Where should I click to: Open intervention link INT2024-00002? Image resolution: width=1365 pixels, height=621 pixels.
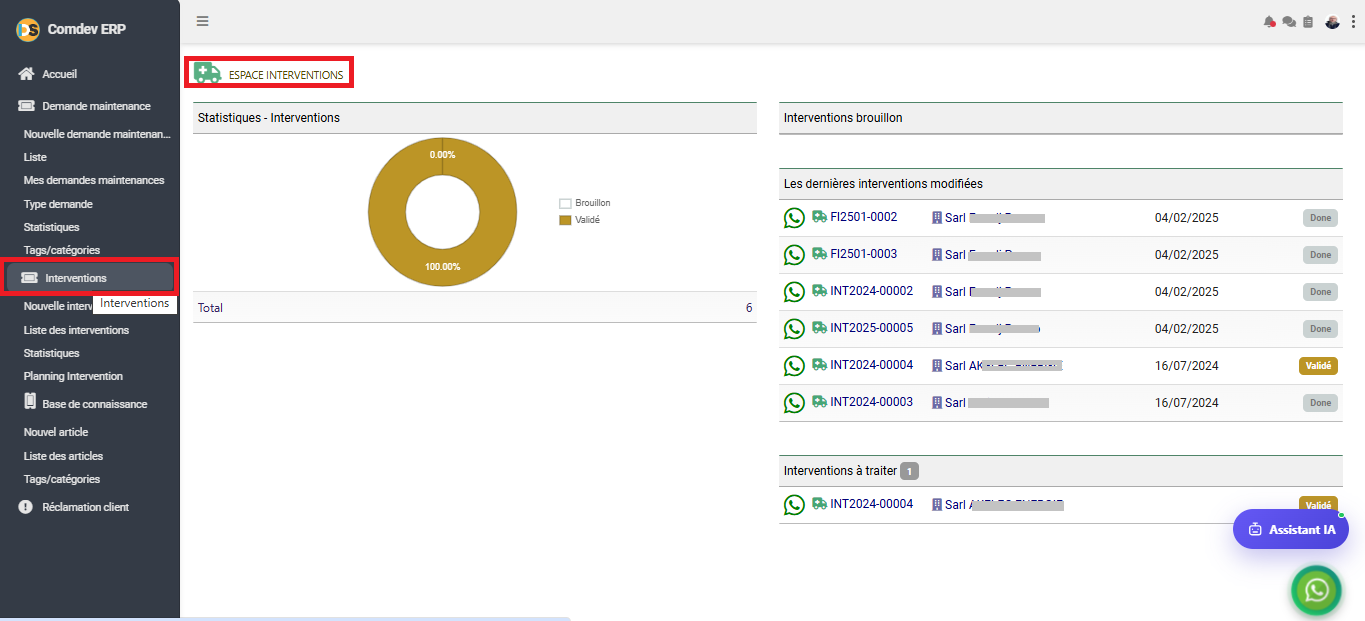tap(872, 291)
